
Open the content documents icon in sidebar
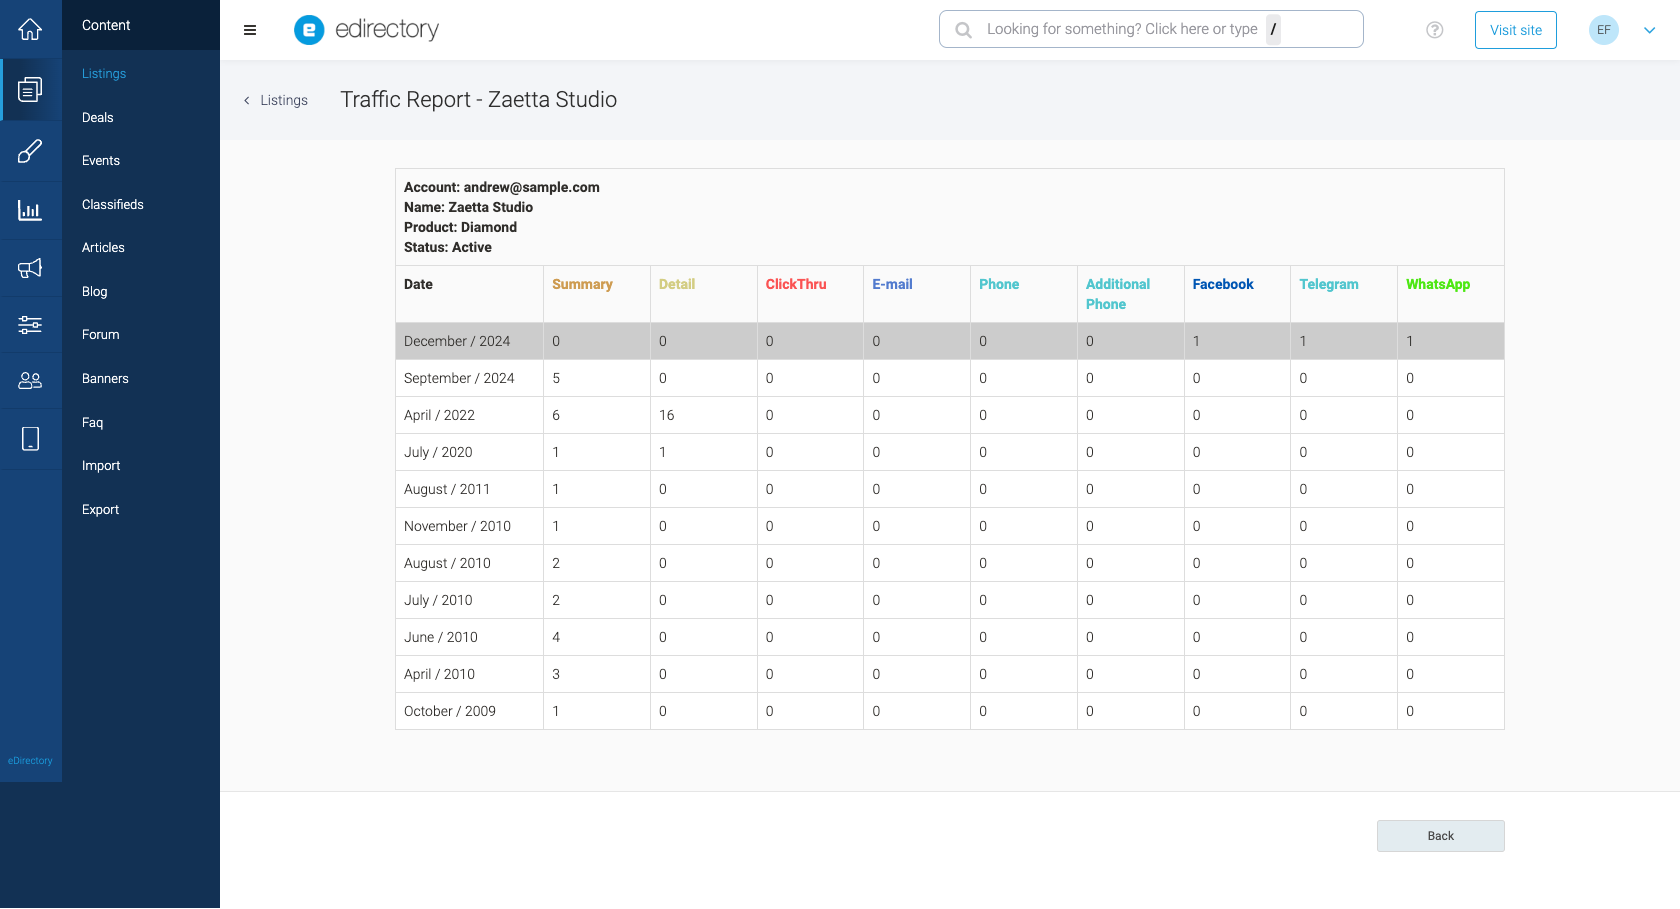(x=30, y=90)
